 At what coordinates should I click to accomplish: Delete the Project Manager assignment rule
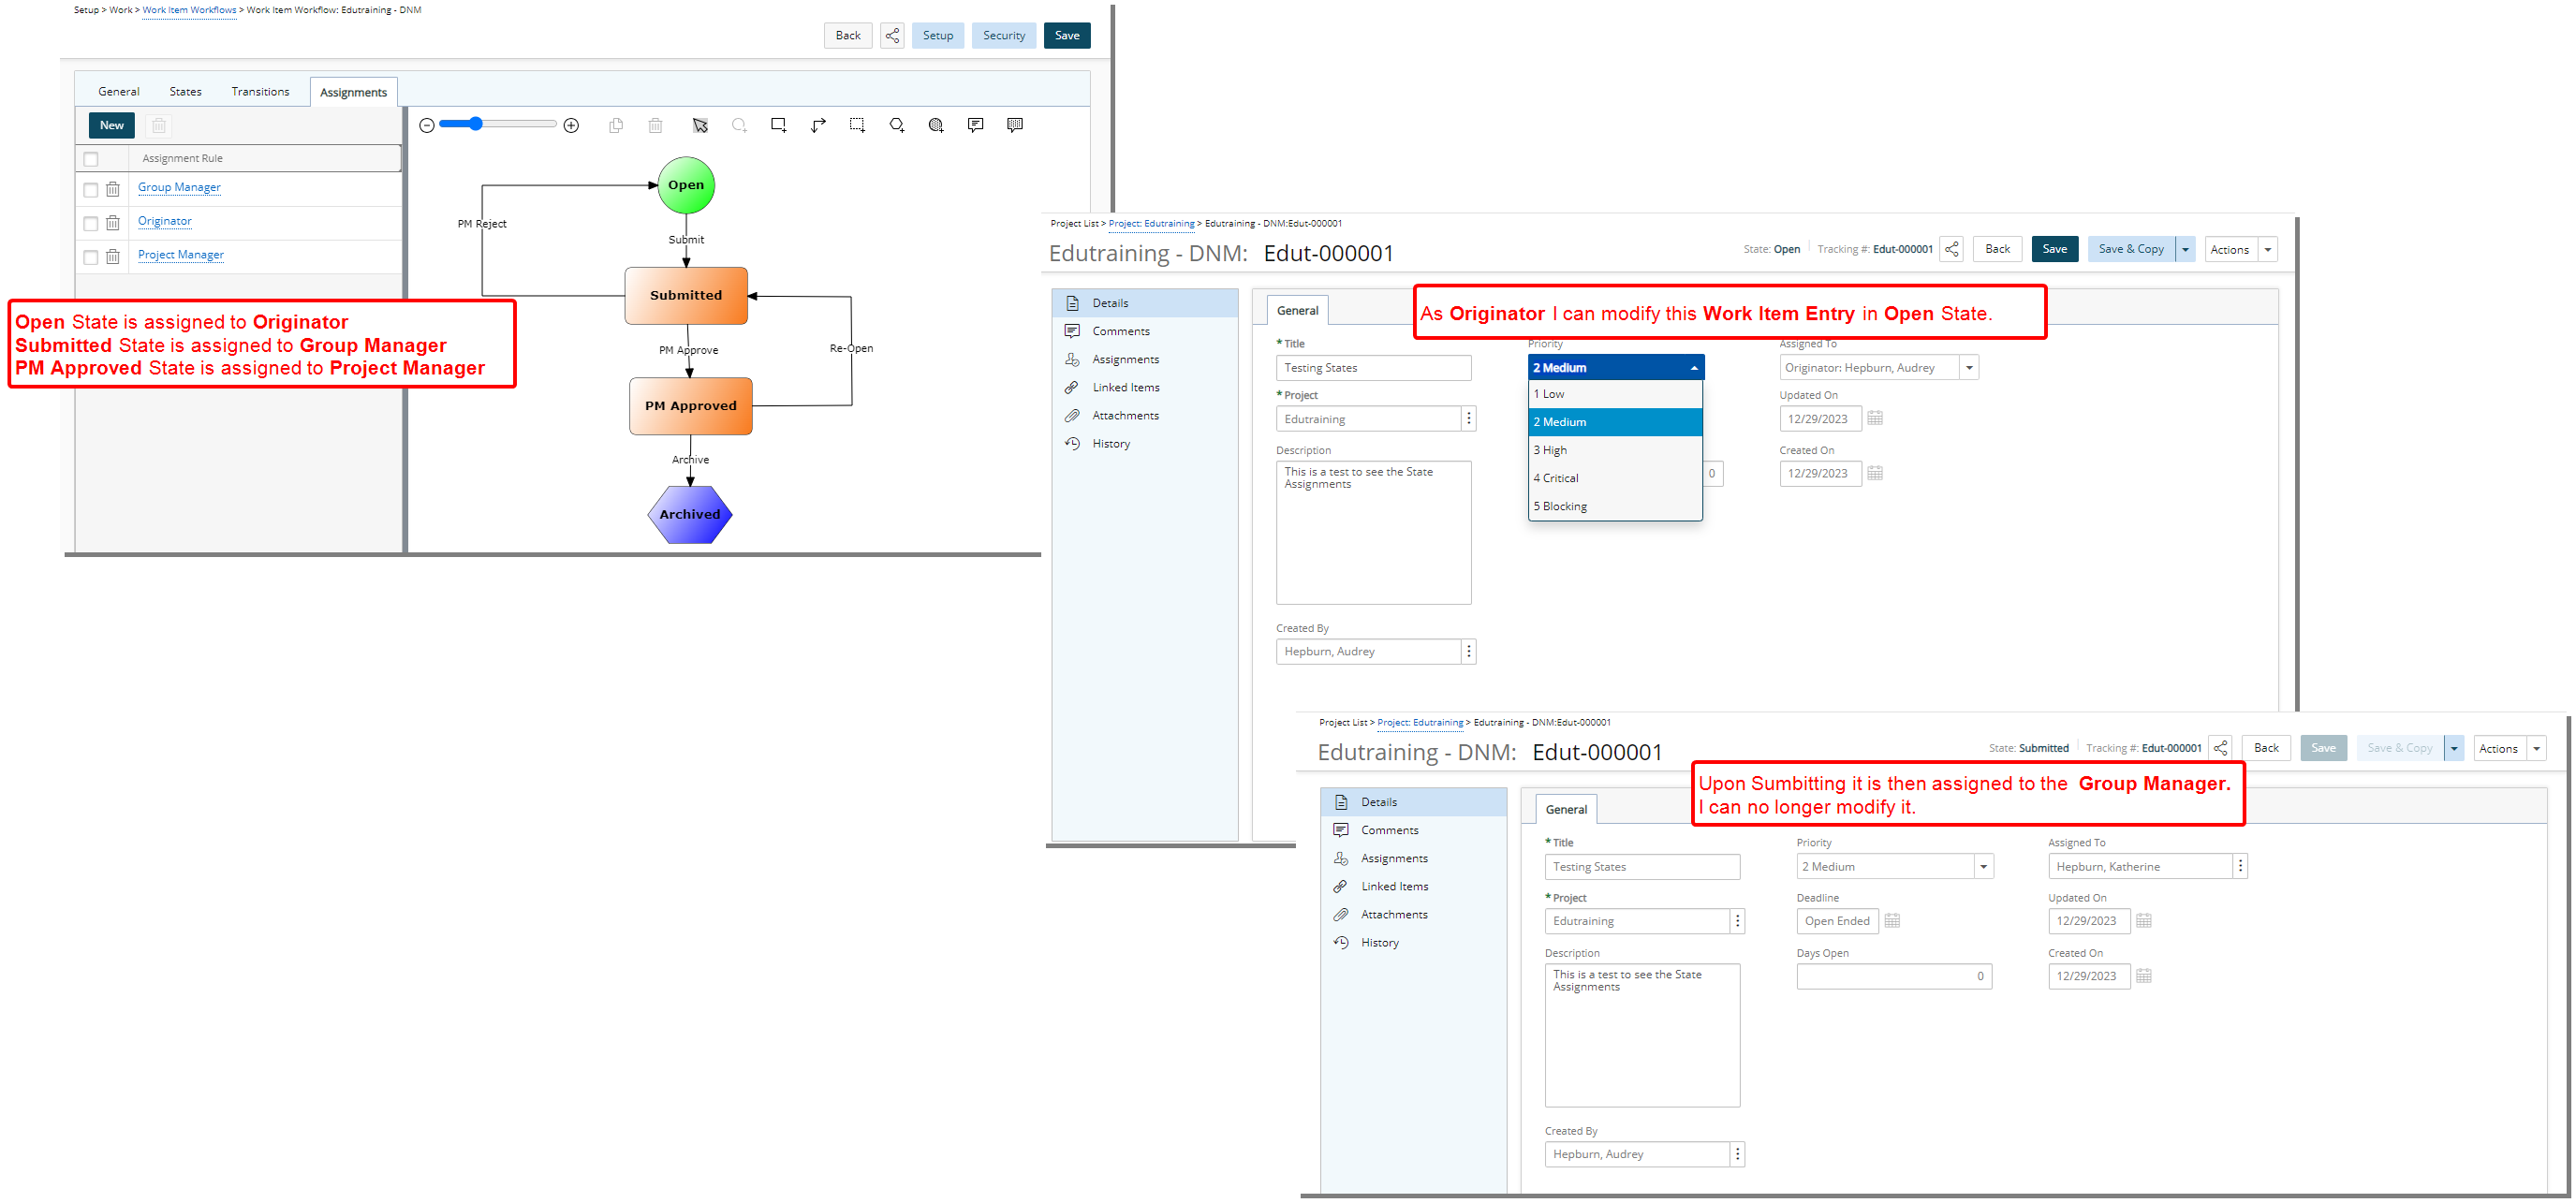(113, 257)
